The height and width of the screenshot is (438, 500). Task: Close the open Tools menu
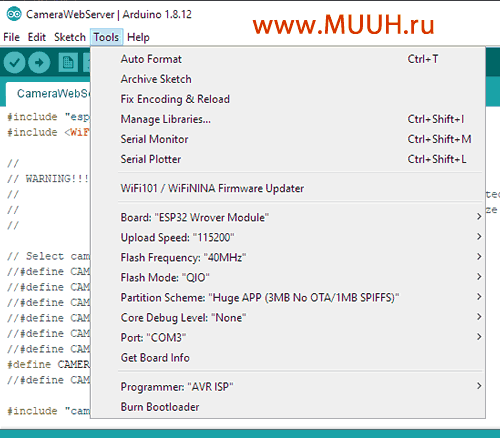pos(106,37)
